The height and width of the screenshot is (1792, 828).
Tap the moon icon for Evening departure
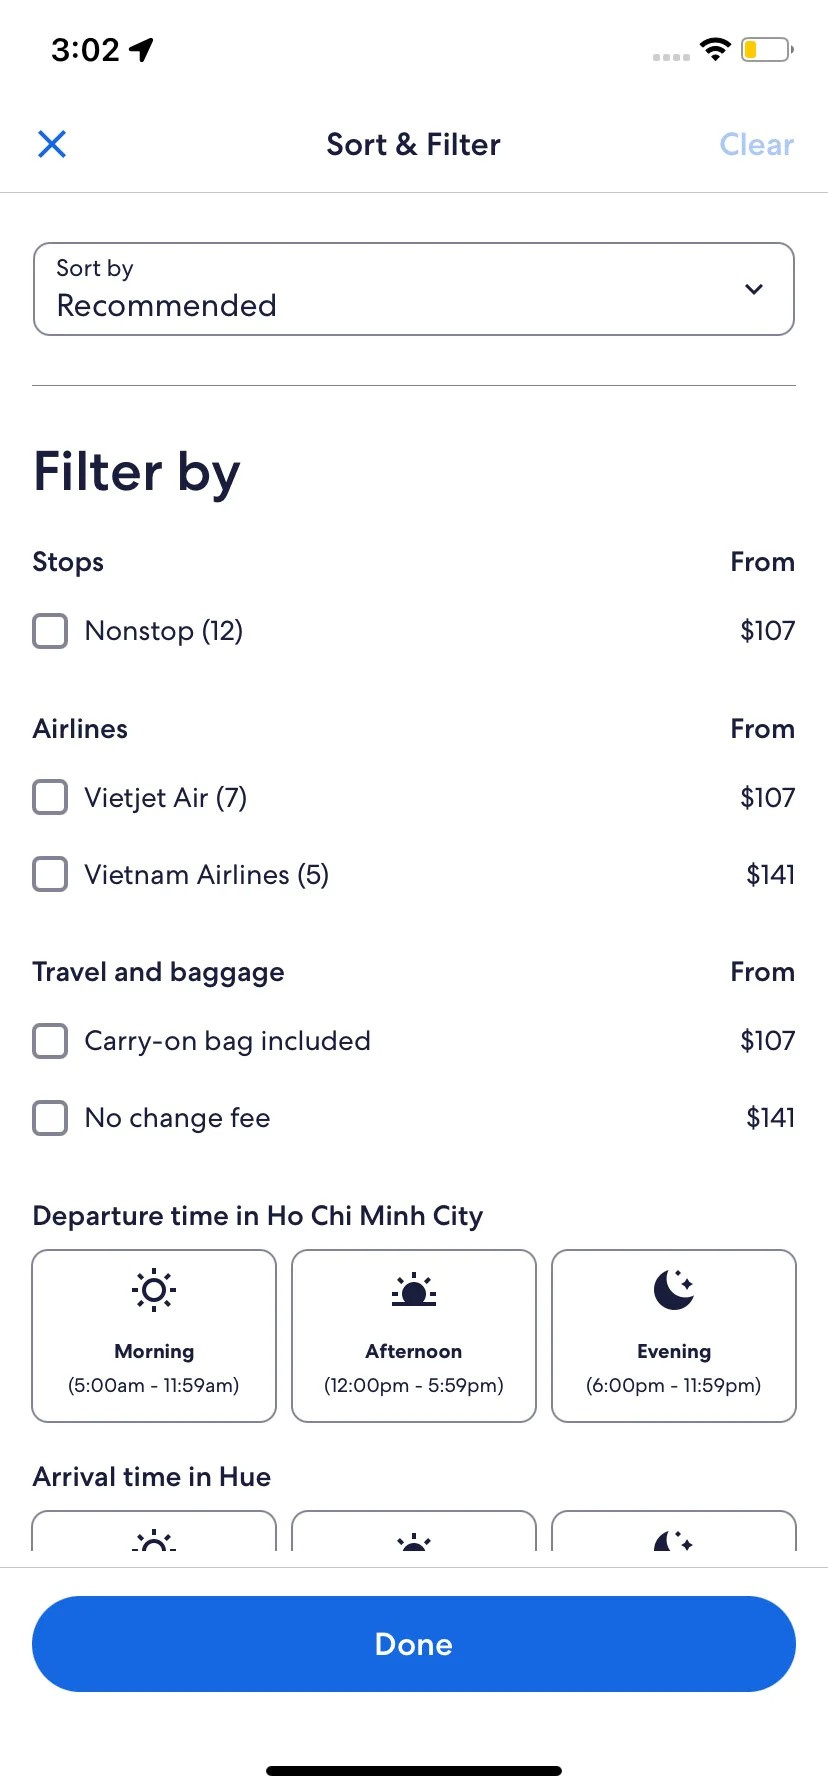674,1289
